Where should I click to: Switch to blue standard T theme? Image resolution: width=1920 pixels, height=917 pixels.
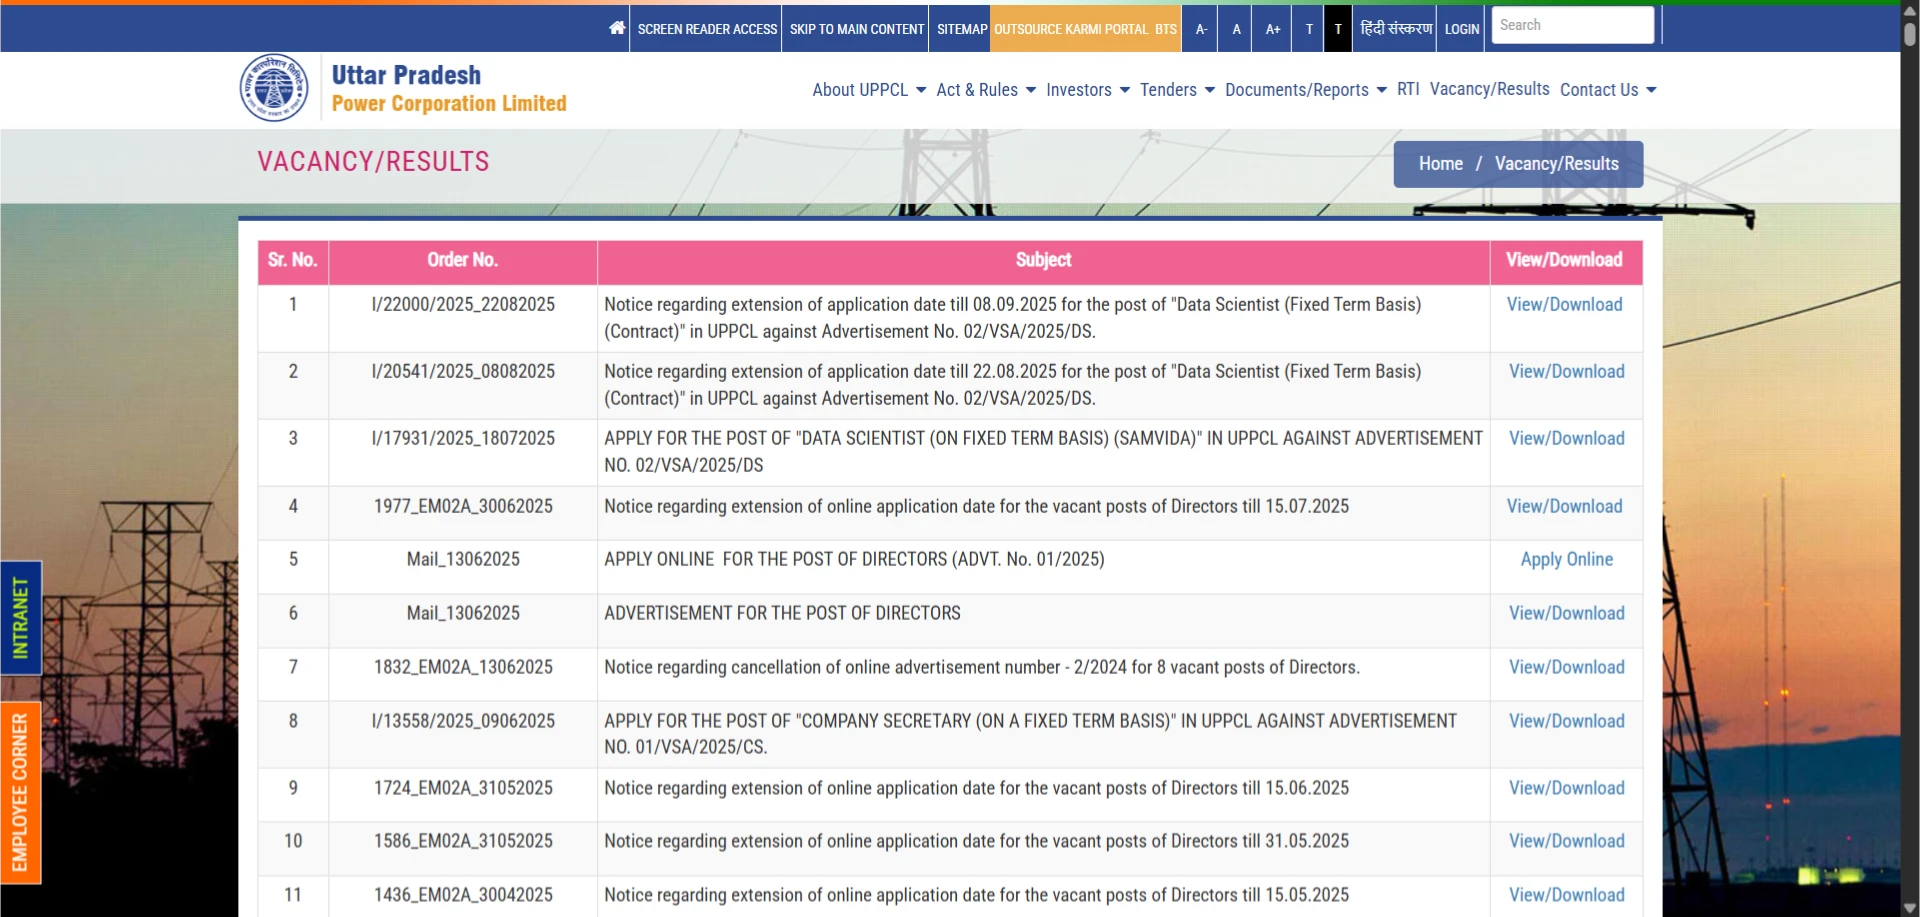[x=1308, y=29]
